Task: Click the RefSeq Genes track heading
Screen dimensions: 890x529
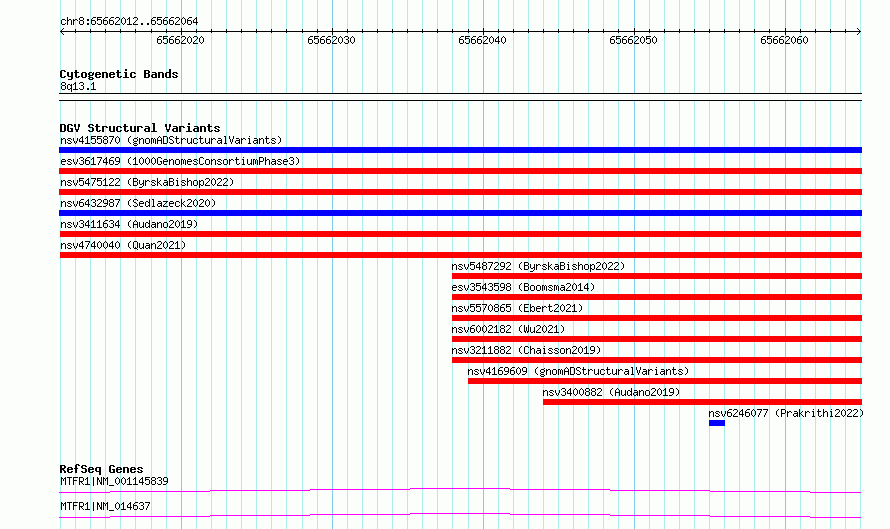Action: 101,469
